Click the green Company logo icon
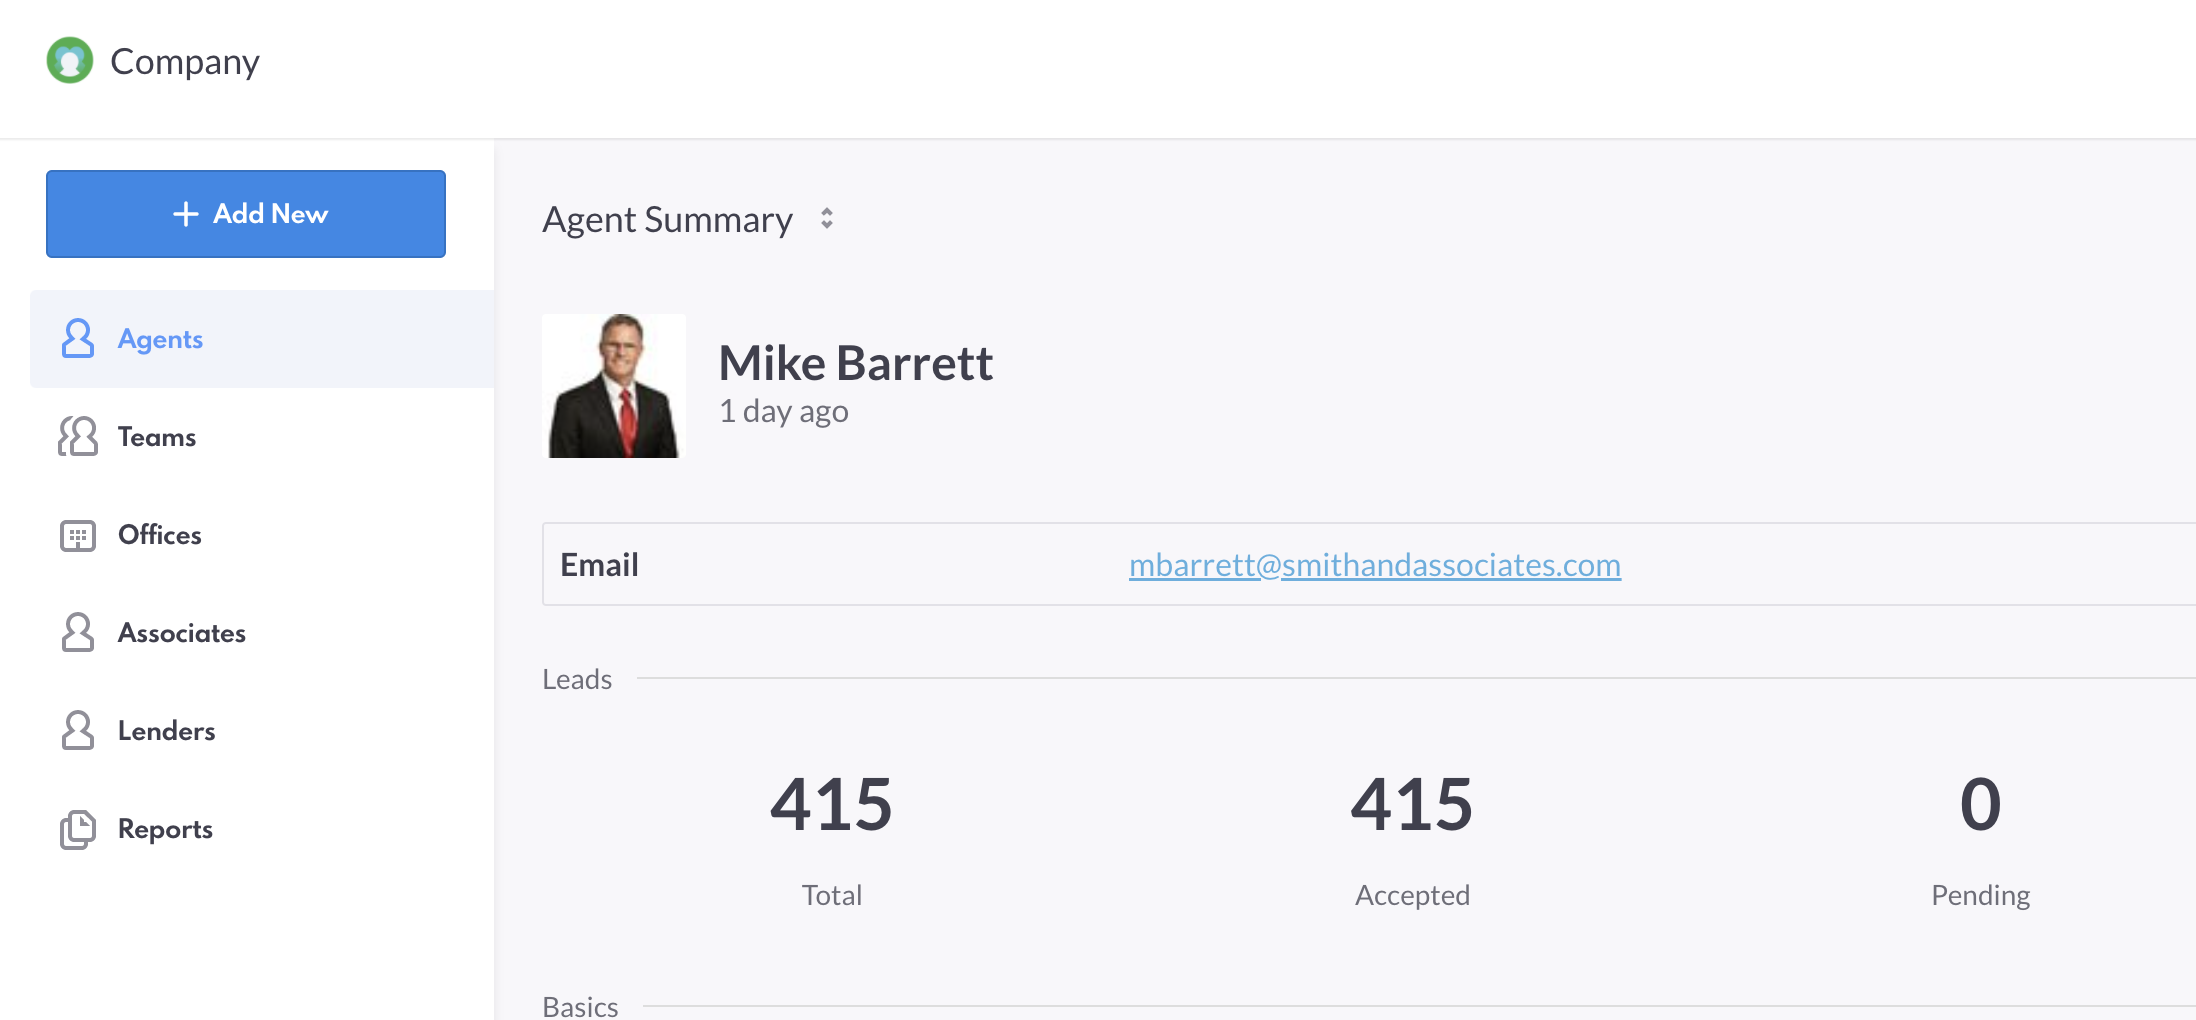The image size is (2196, 1020). point(70,61)
